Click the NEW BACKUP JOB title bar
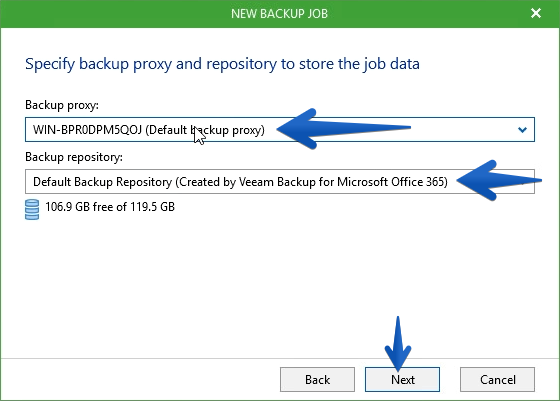 [279, 14]
